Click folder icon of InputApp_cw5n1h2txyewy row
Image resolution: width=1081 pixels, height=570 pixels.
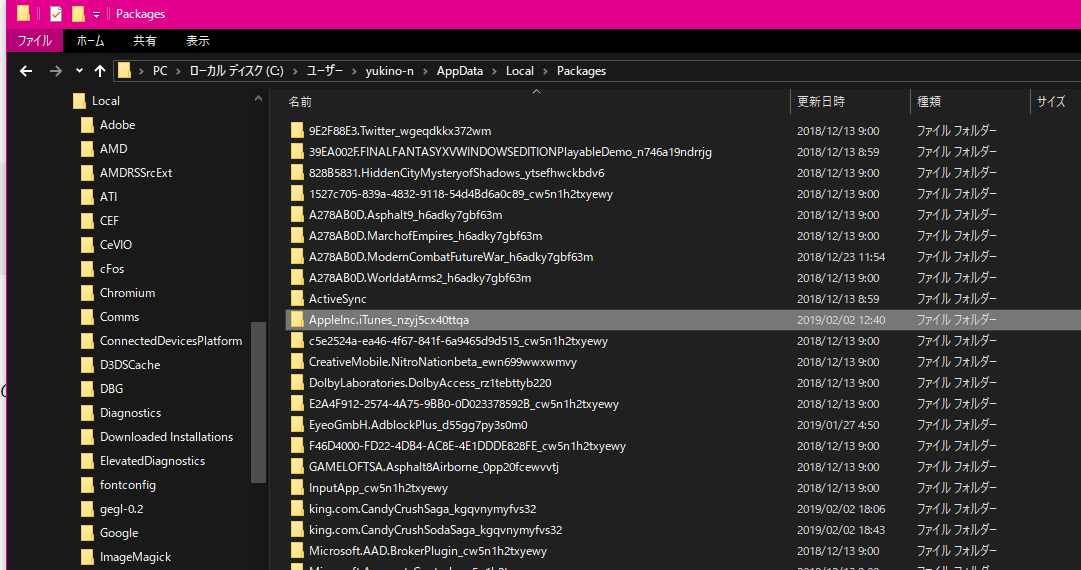[297, 488]
